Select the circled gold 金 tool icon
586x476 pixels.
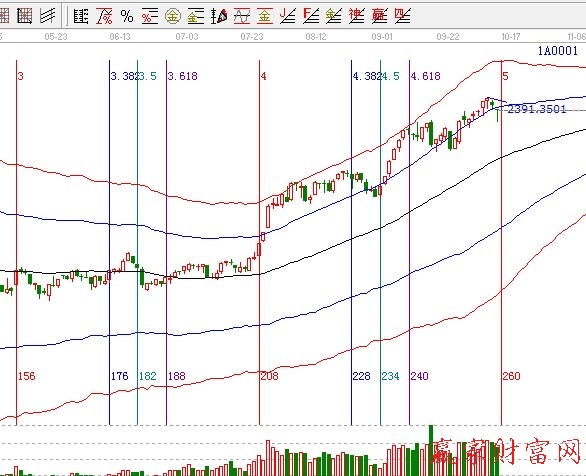click(173, 16)
